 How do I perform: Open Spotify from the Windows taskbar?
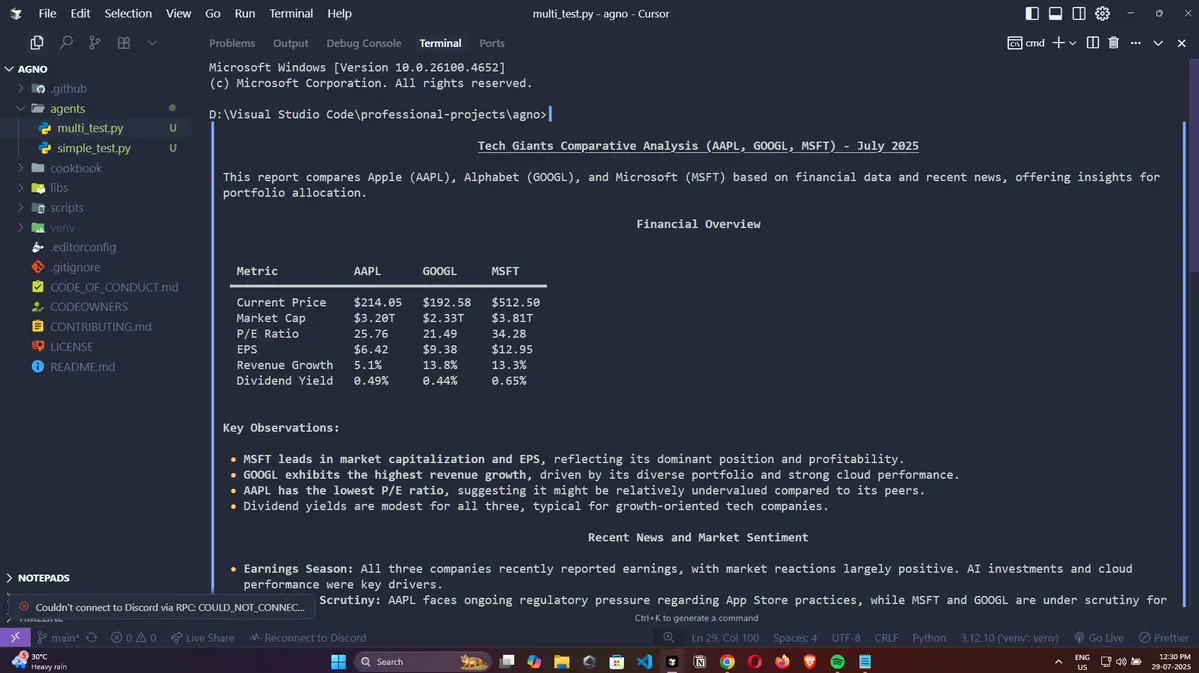click(x=837, y=662)
